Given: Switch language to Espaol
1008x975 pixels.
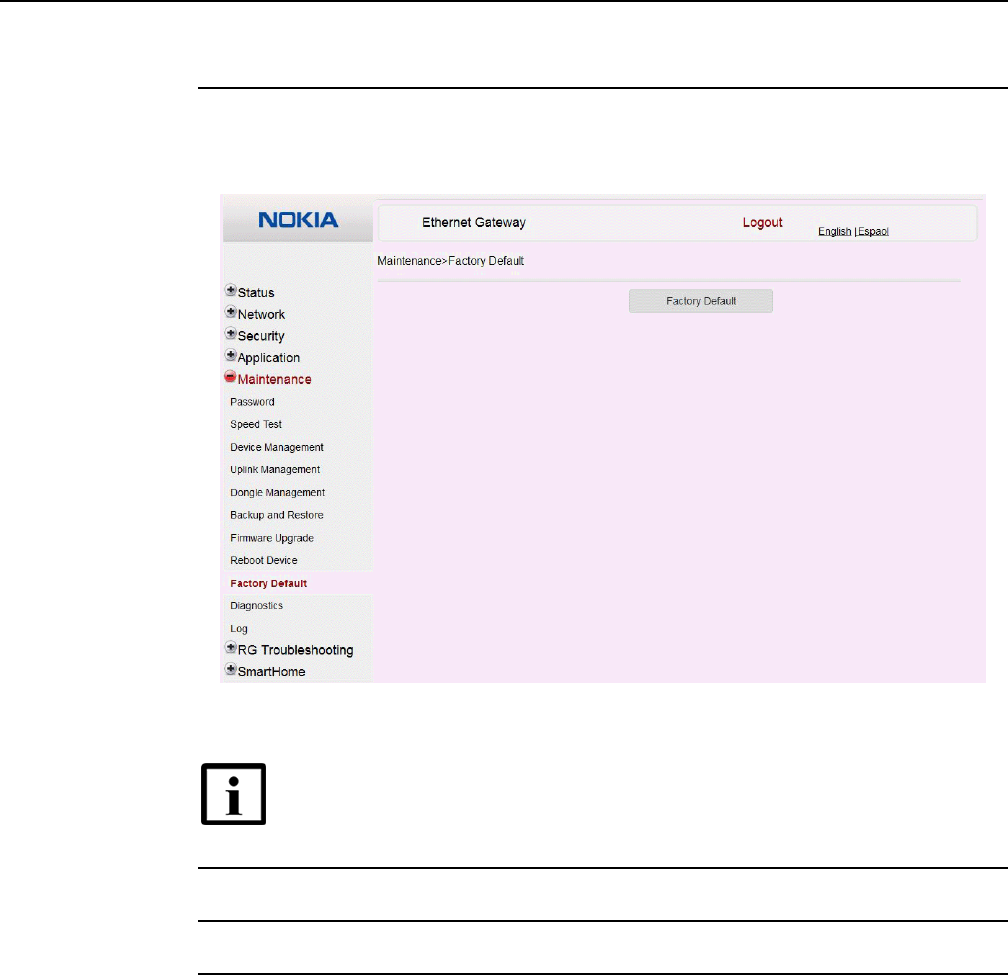Looking at the screenshot, I should click(874, 231).
